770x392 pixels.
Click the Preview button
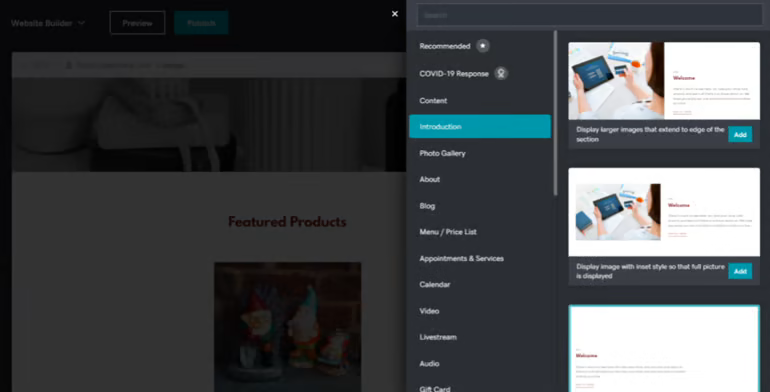click(138, 23)
